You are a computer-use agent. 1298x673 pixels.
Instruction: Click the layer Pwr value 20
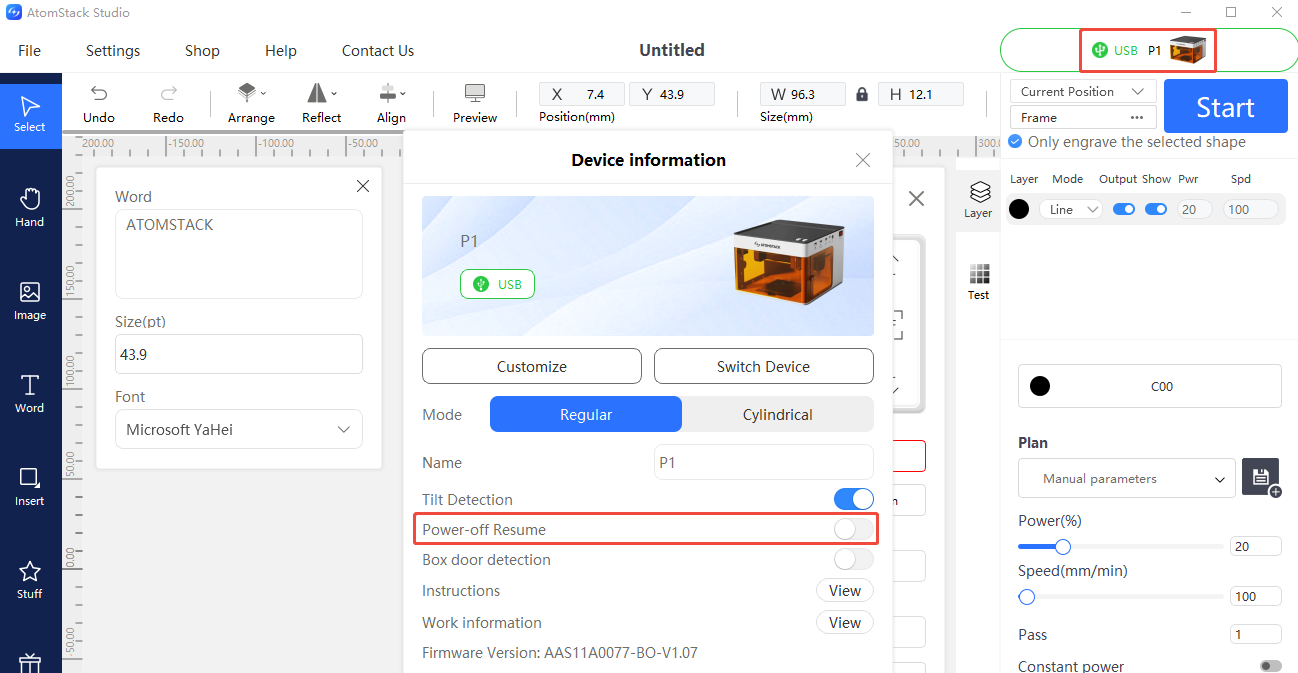tap(1194, 209)
